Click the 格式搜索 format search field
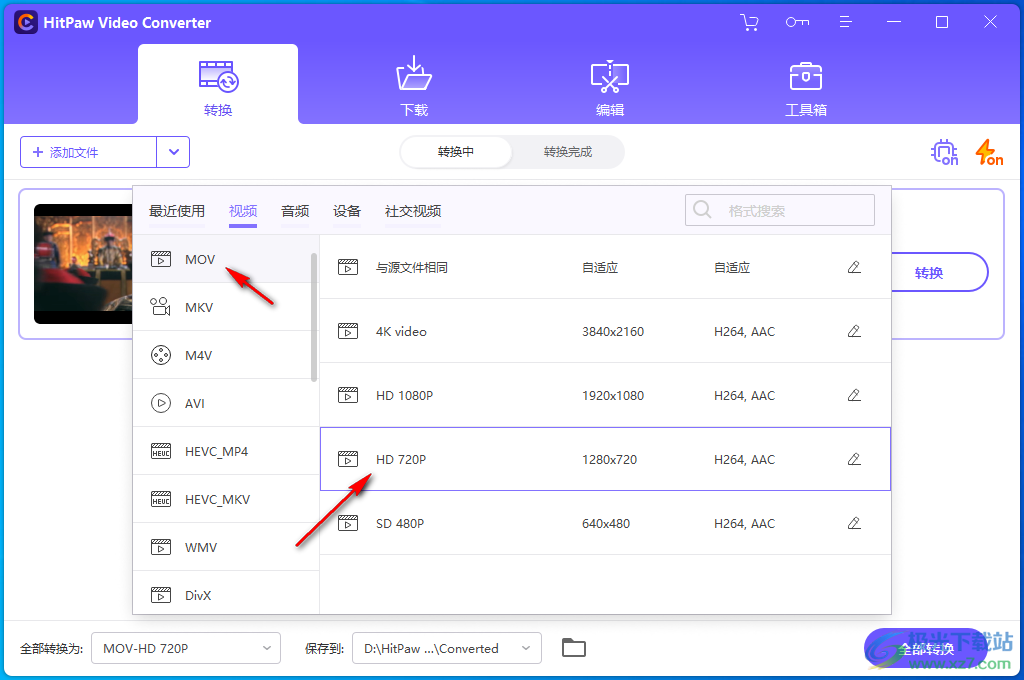This screenshot has width=1024, height=680. [x=779, y=210]
